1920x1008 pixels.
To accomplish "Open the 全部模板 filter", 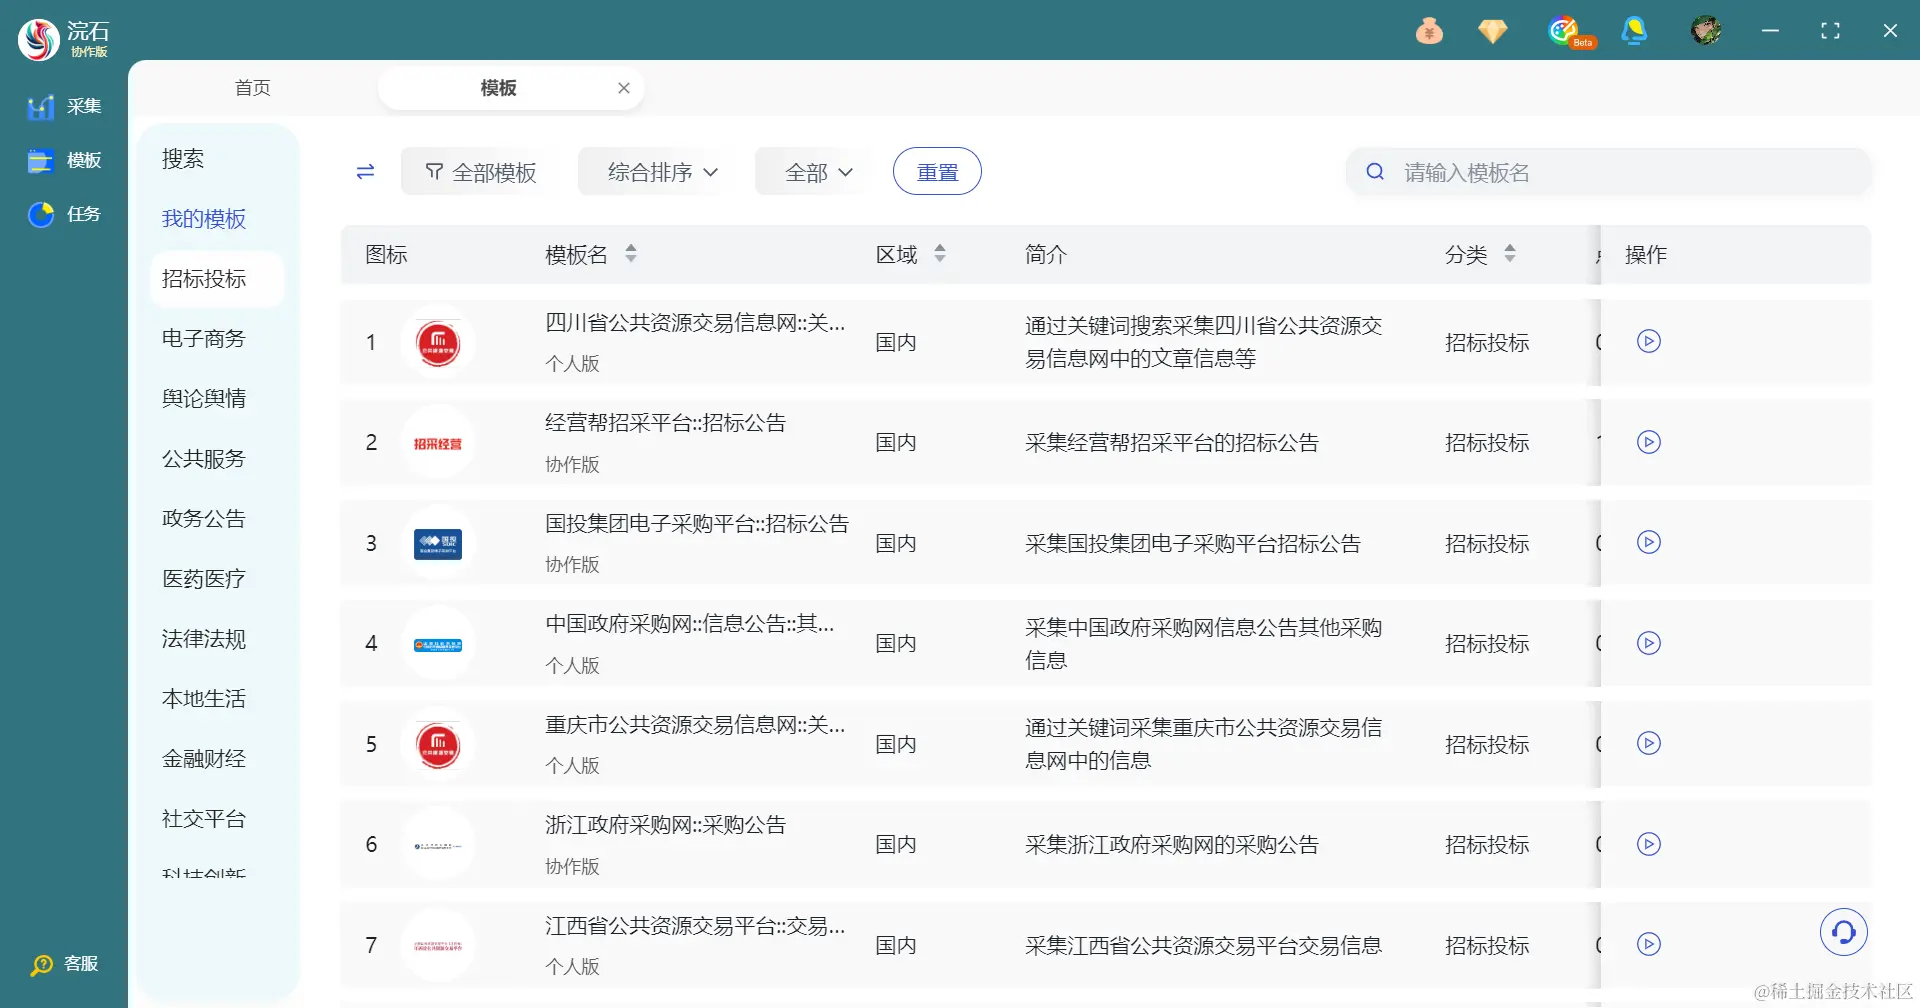I will coord(480,172).
